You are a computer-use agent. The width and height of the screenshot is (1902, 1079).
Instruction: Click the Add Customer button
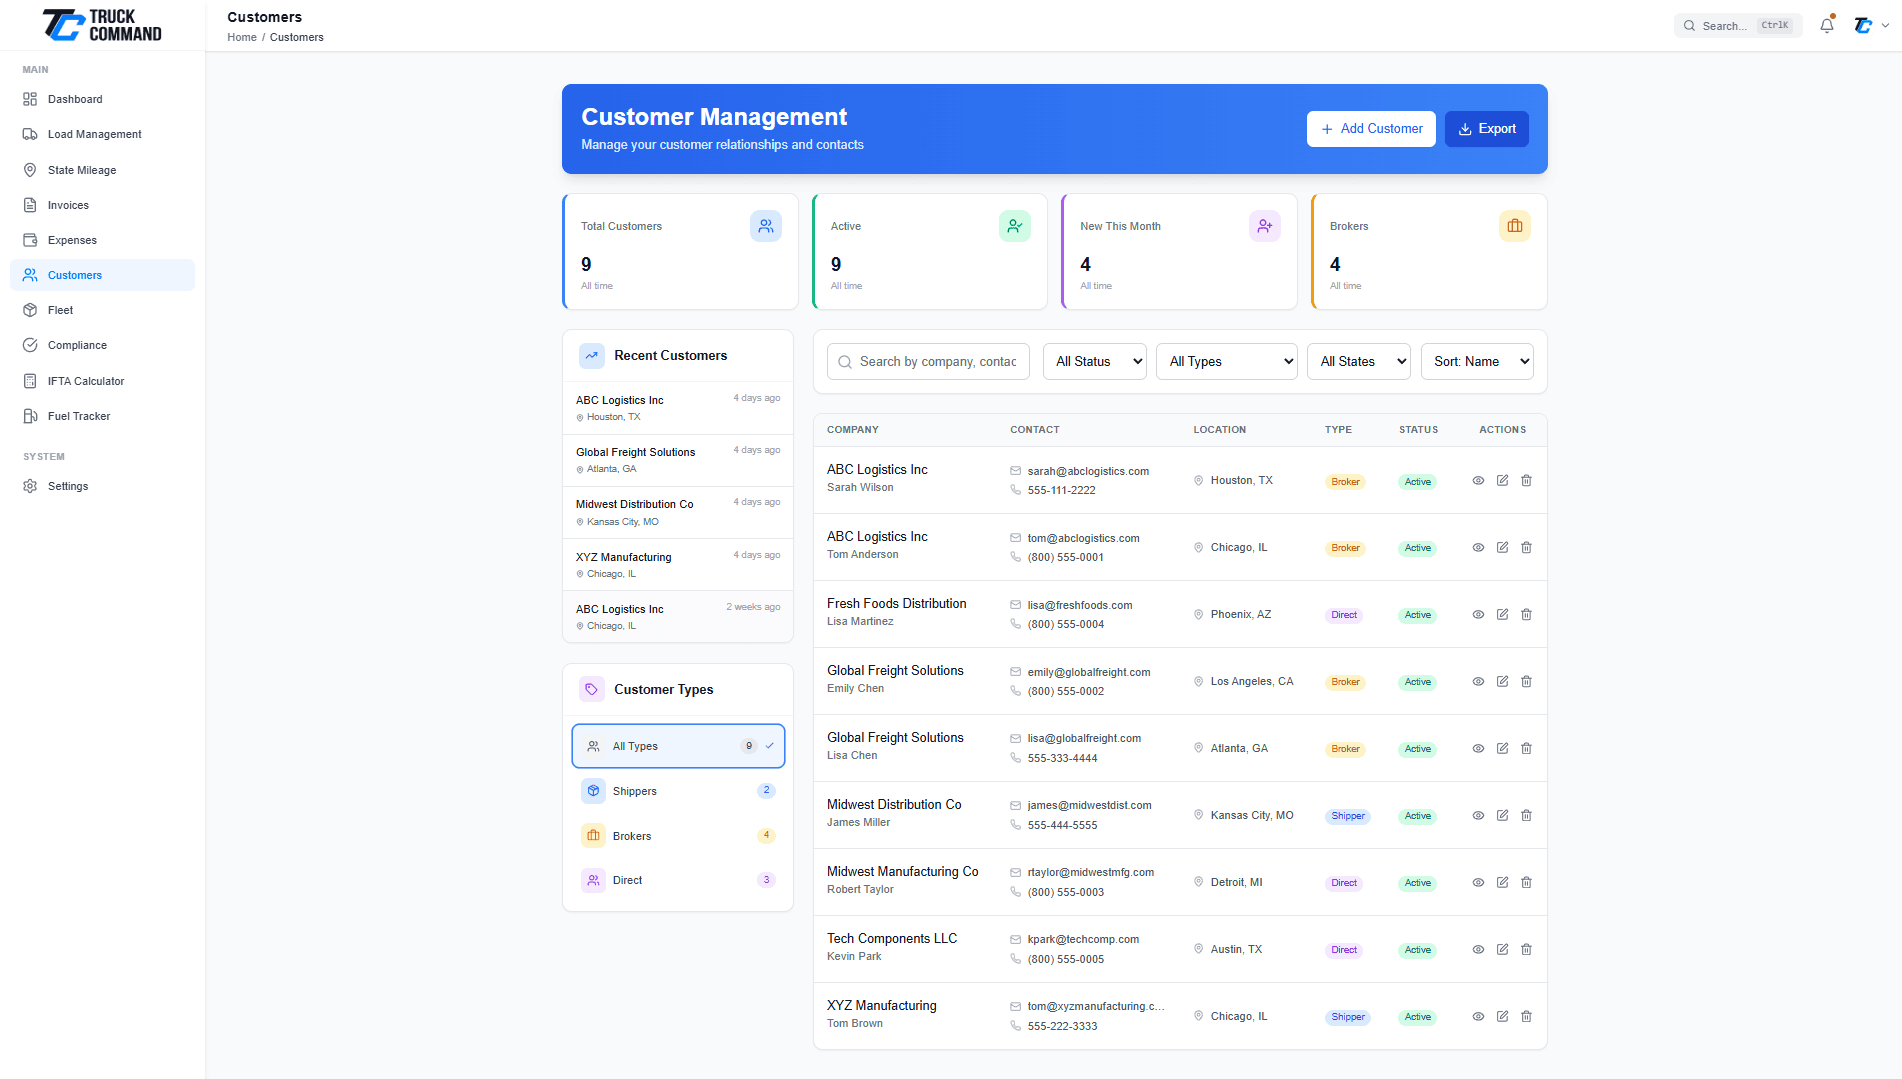(x=1371, y=128)
